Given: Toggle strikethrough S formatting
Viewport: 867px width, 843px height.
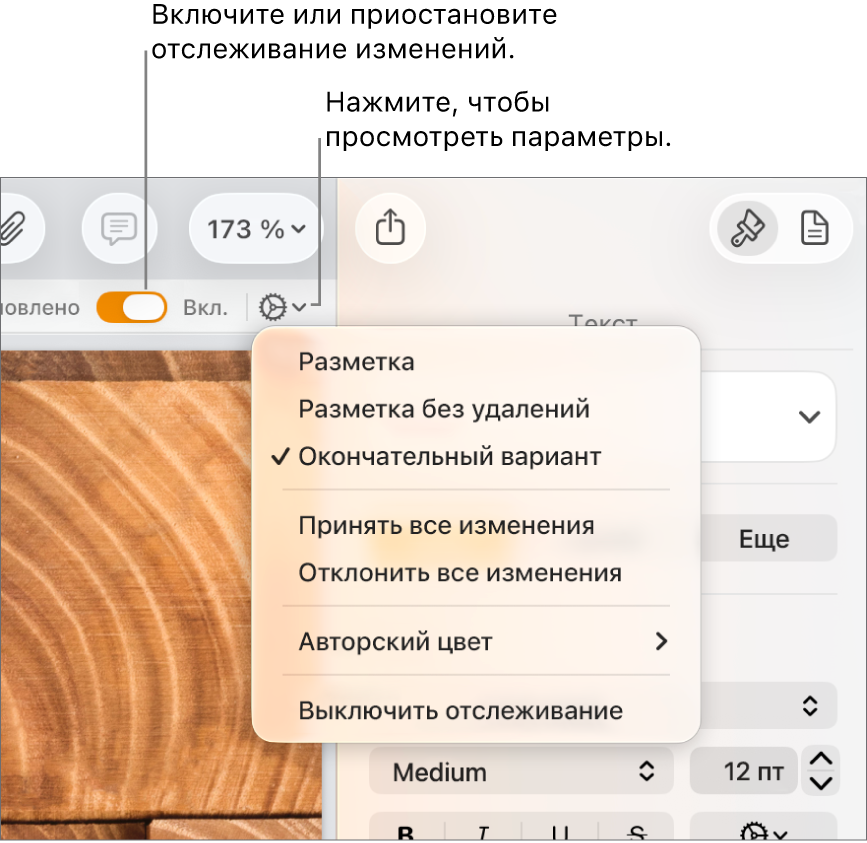Looking at the screenshot, I should 636,830.
